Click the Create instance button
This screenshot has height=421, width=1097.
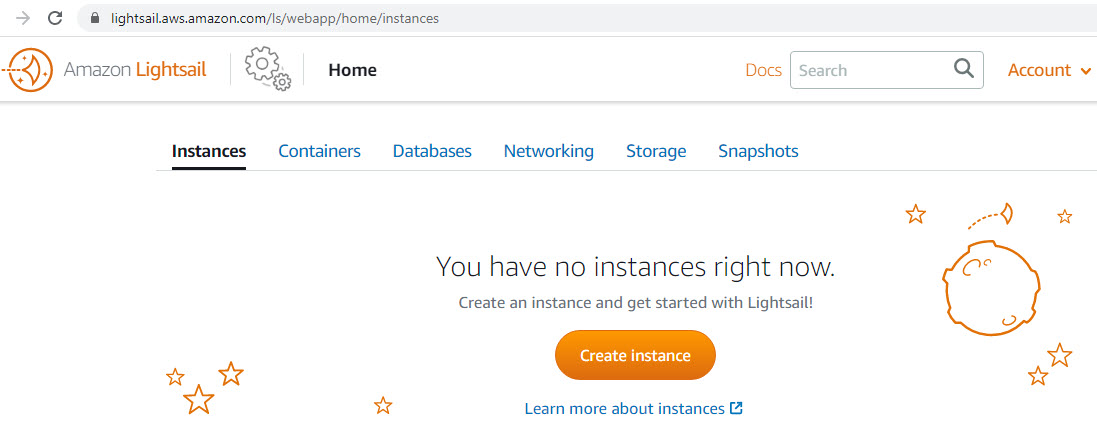[635, 355]
